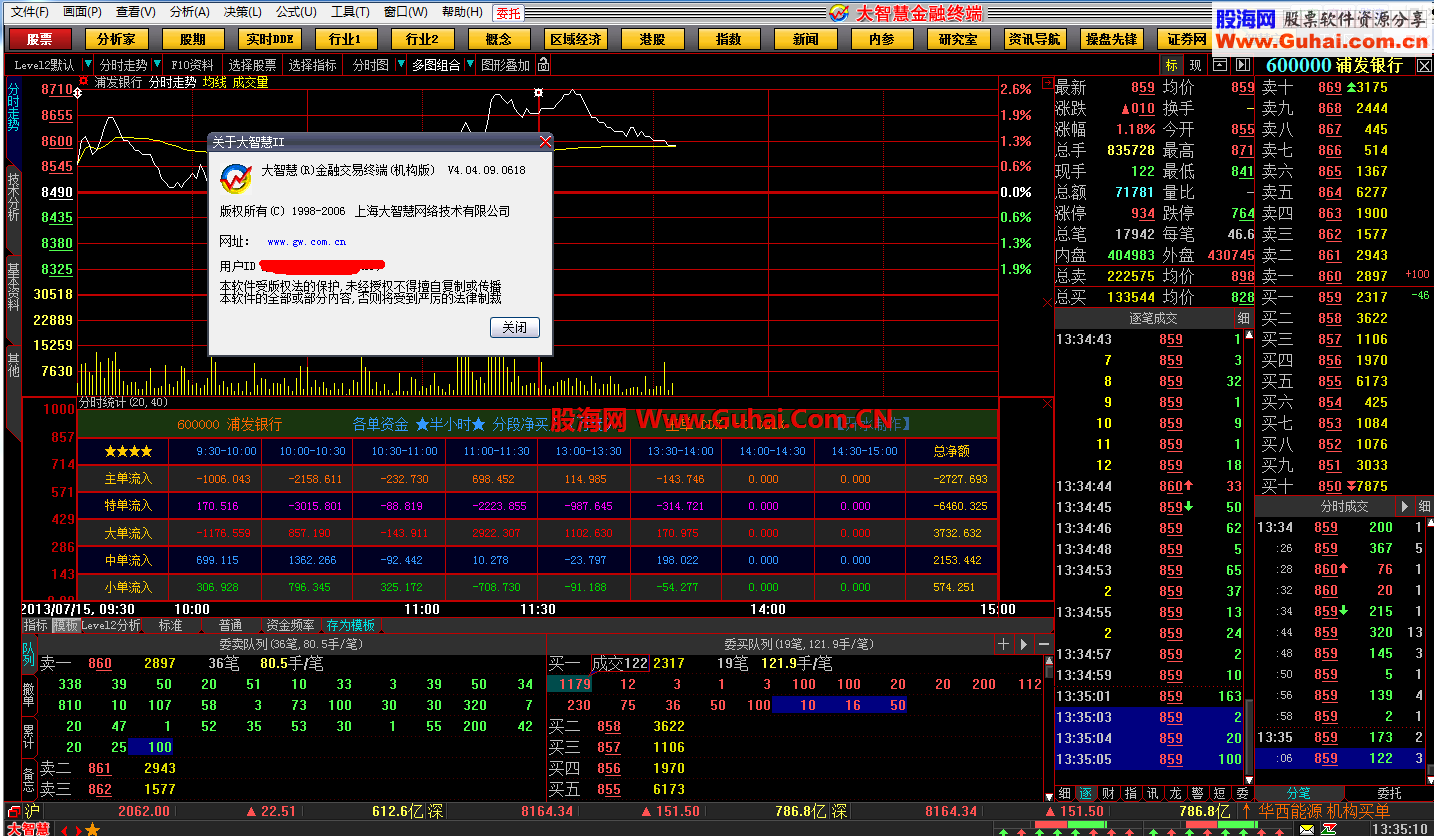Click the 区域经济 button
This screenshot has height=836, width=1434.
point(576,39)
